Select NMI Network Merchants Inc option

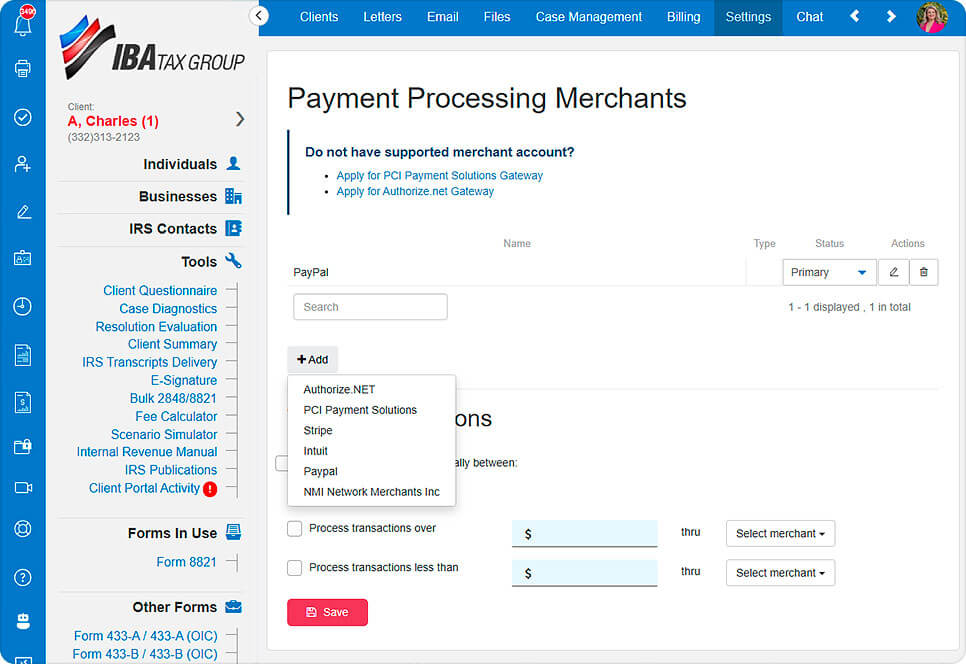371,492
